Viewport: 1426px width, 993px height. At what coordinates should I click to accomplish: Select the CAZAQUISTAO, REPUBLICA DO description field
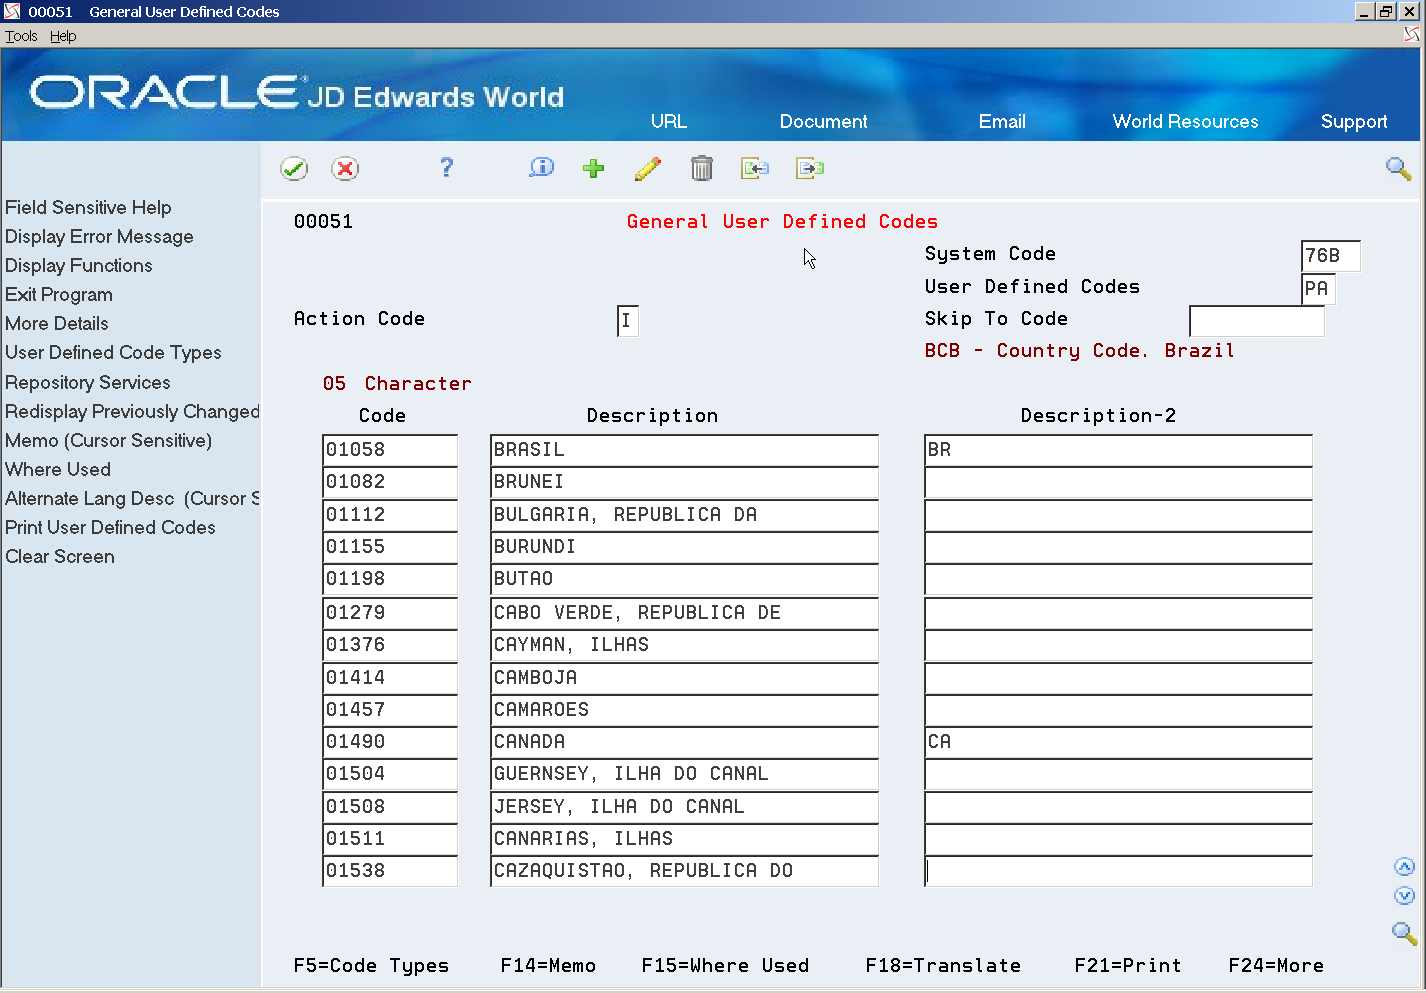(x=684, y=871)
